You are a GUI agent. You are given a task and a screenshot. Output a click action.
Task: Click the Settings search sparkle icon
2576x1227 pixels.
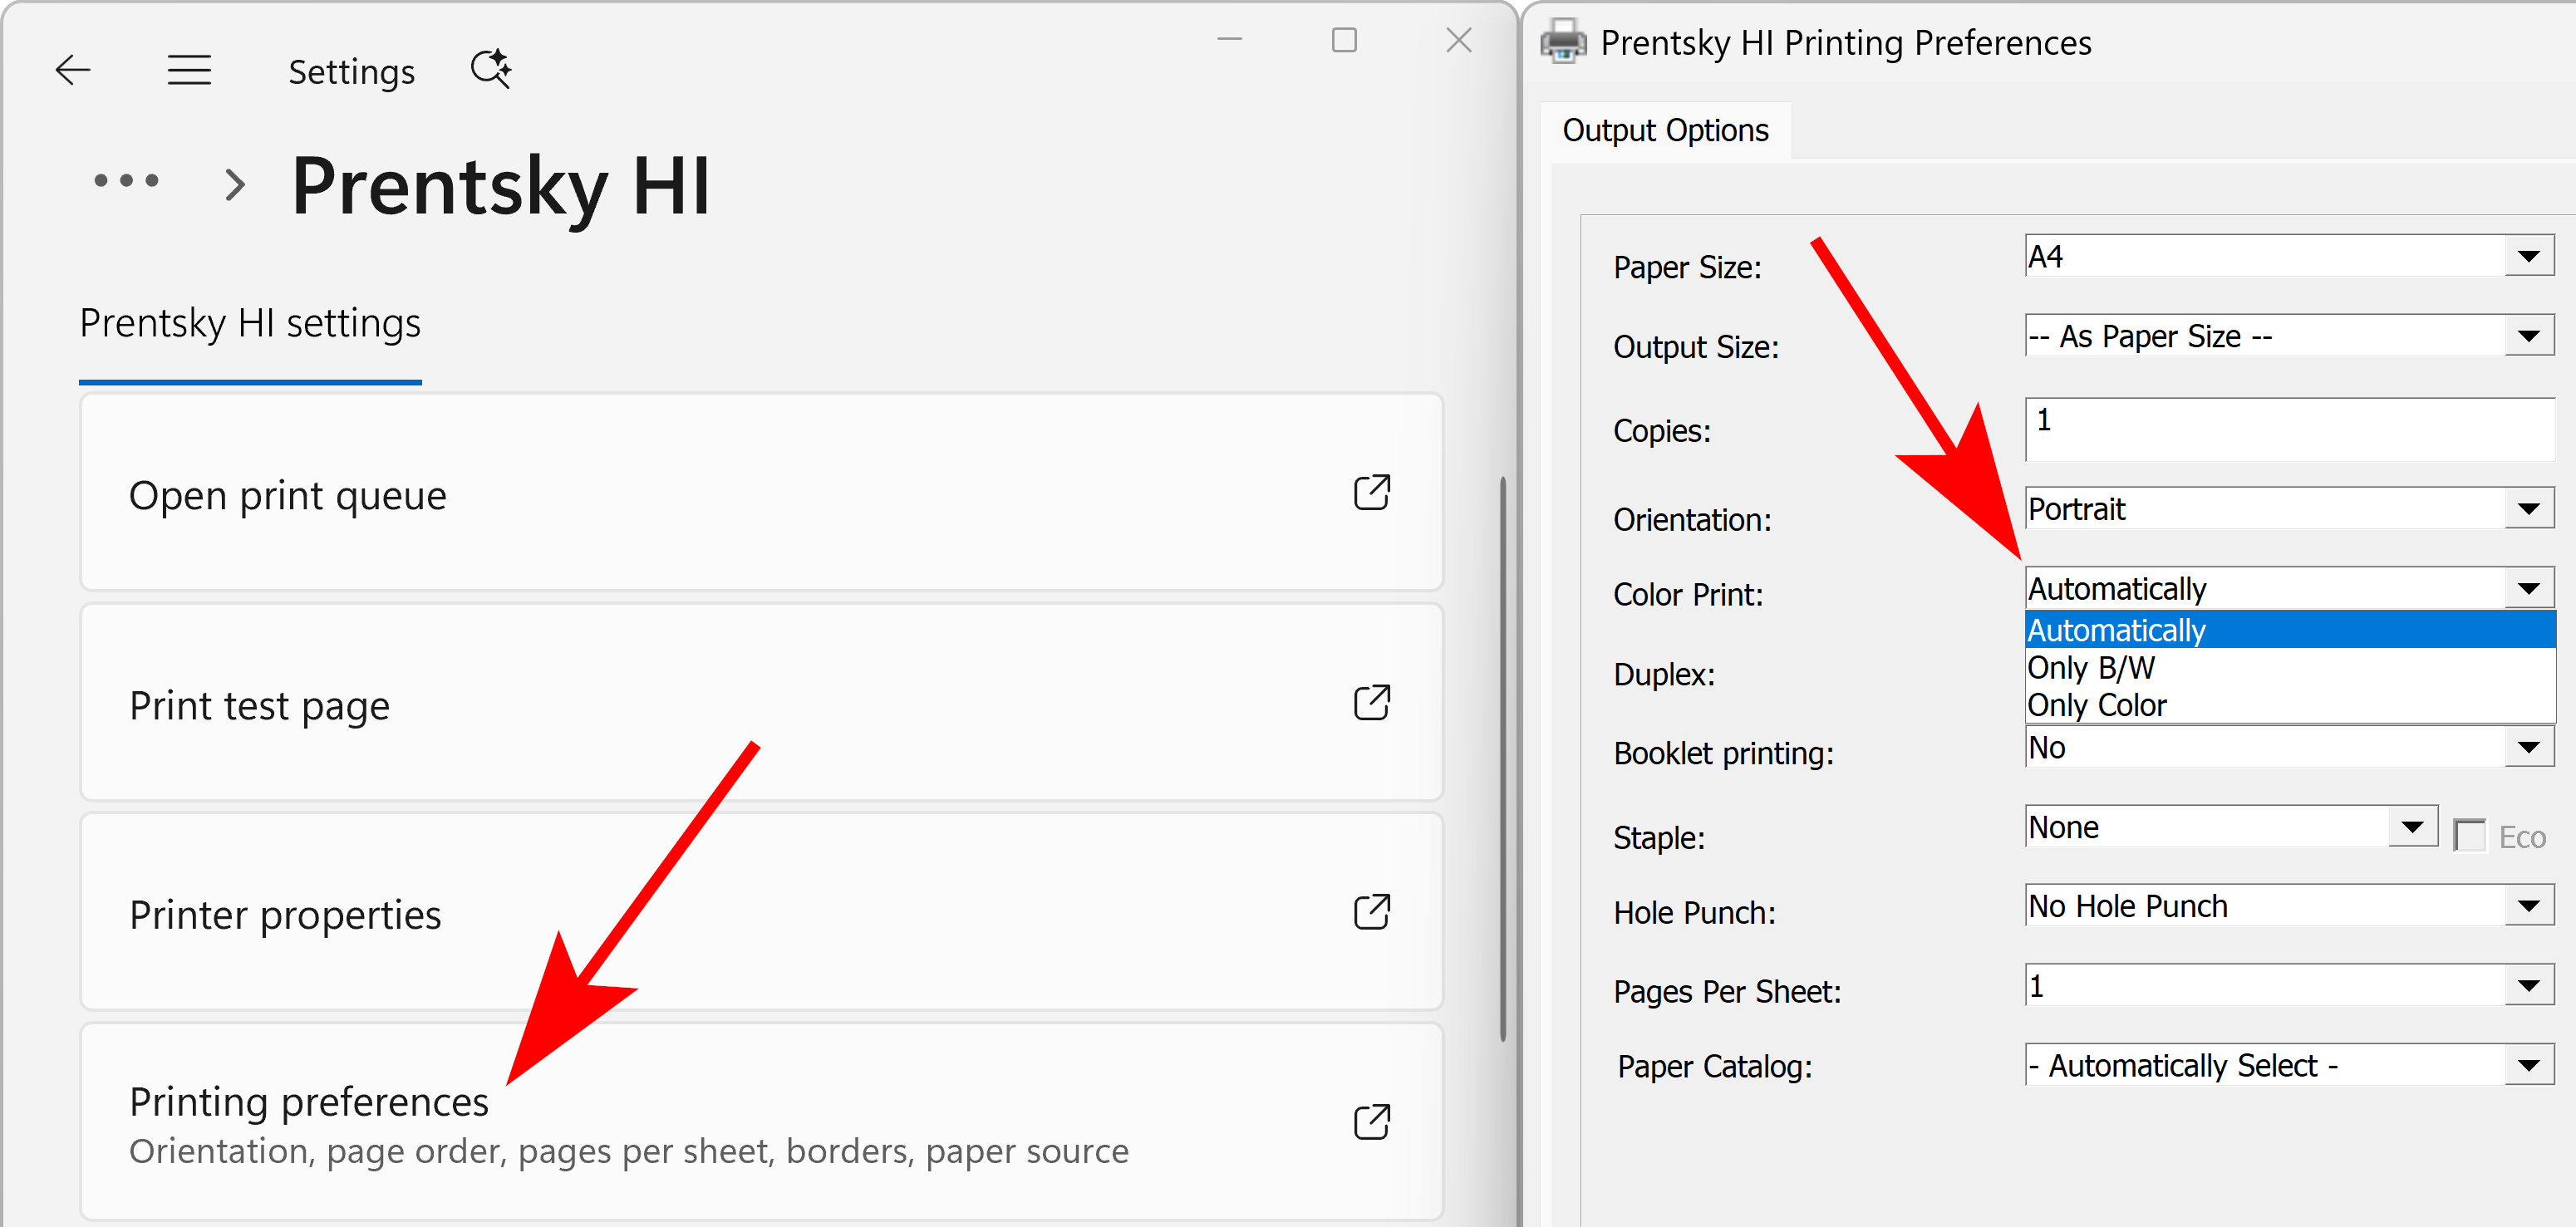(x=491, y=69)
